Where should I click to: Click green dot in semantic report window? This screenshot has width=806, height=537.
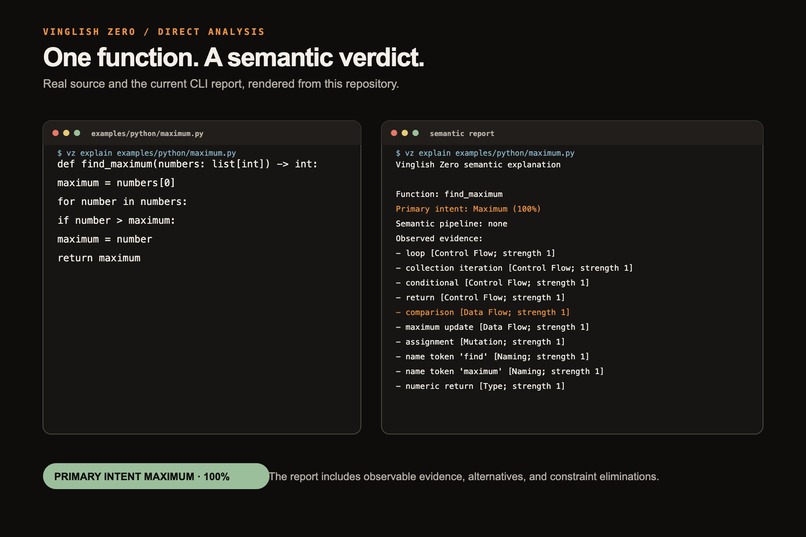415,133
